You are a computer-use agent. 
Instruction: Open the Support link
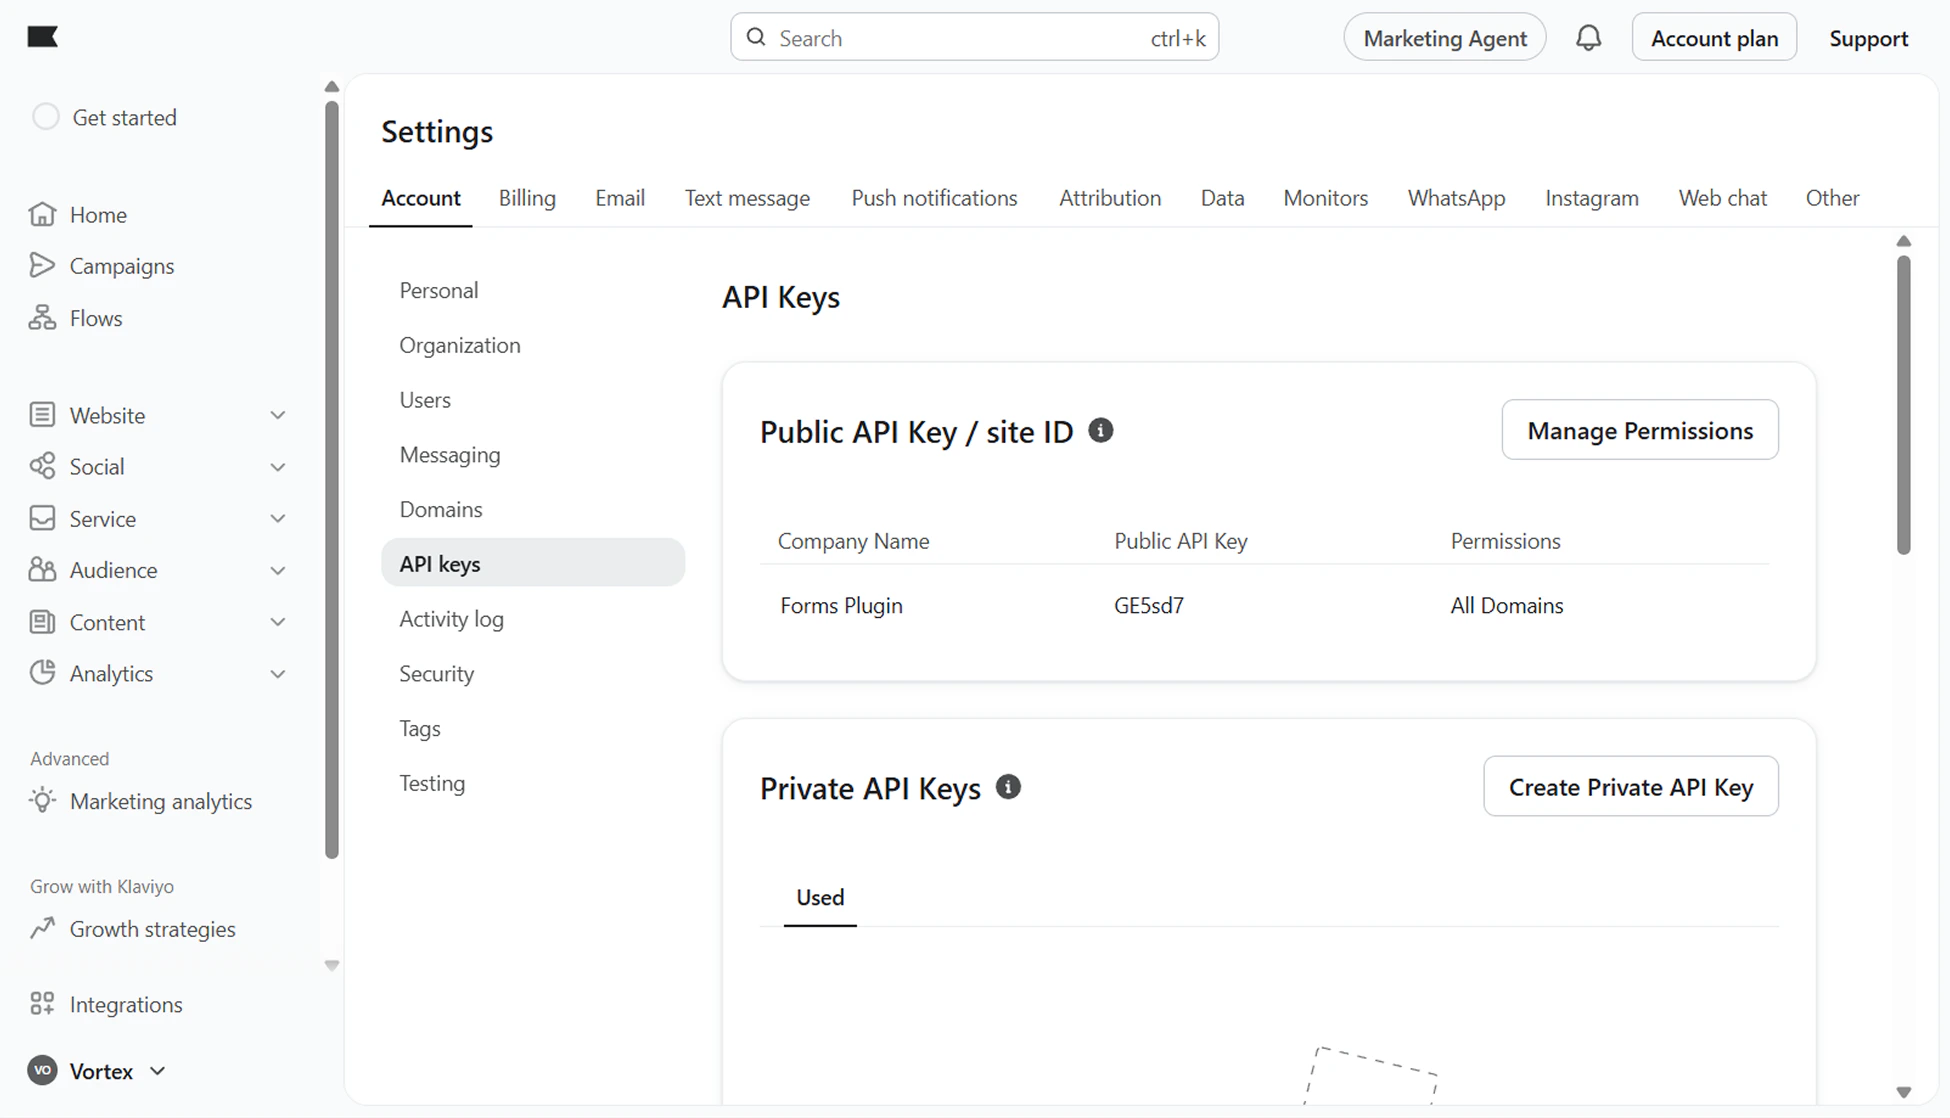pos(1868,38)
